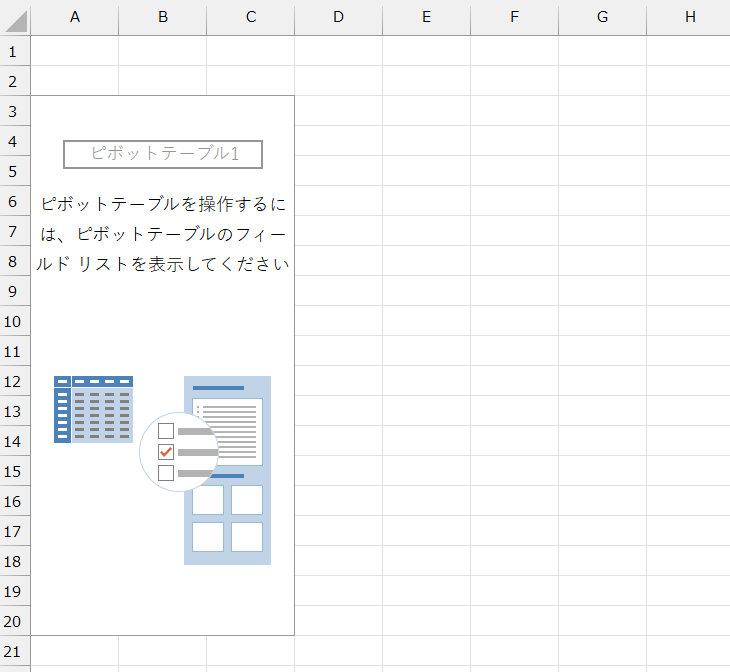Click the top unchecked checkbox in the illustration
Image resolution: width=730 pixels, height=672 pixels.
coord(166,431)
